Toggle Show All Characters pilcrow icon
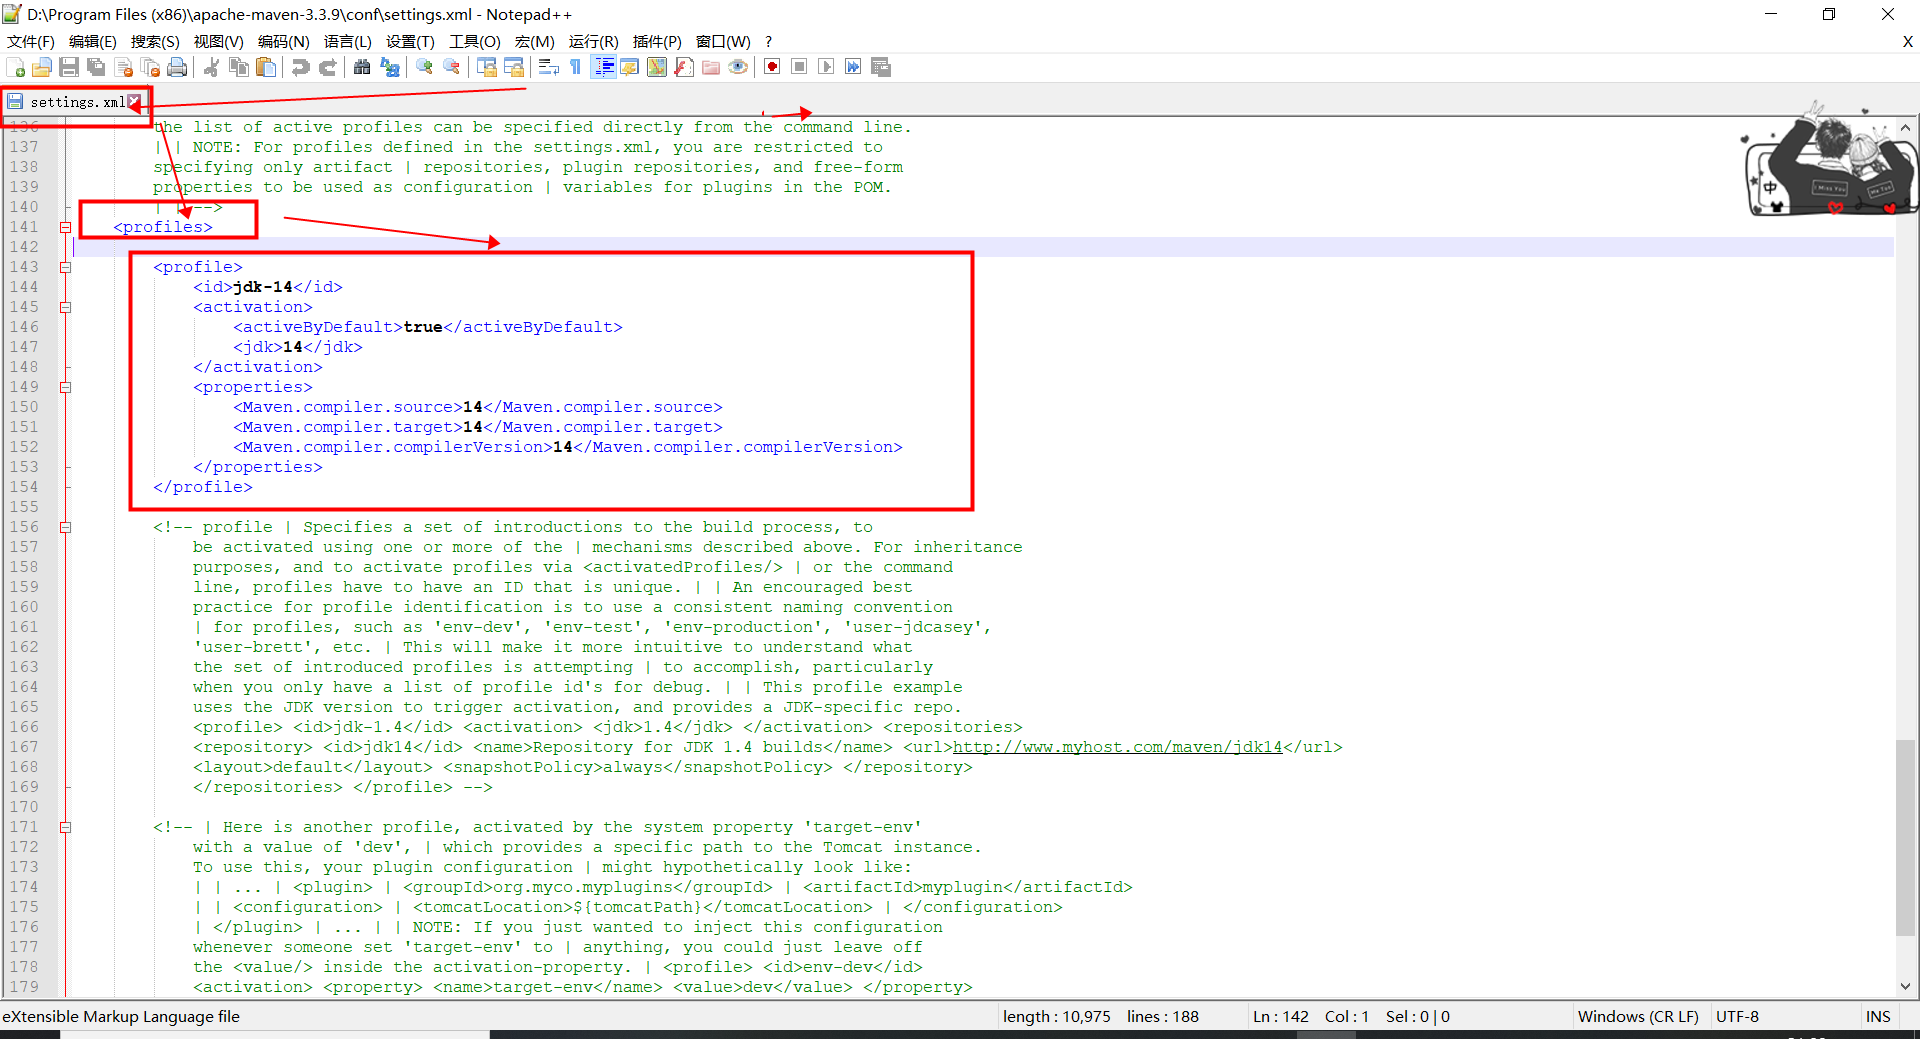 [x=575, y=67]
